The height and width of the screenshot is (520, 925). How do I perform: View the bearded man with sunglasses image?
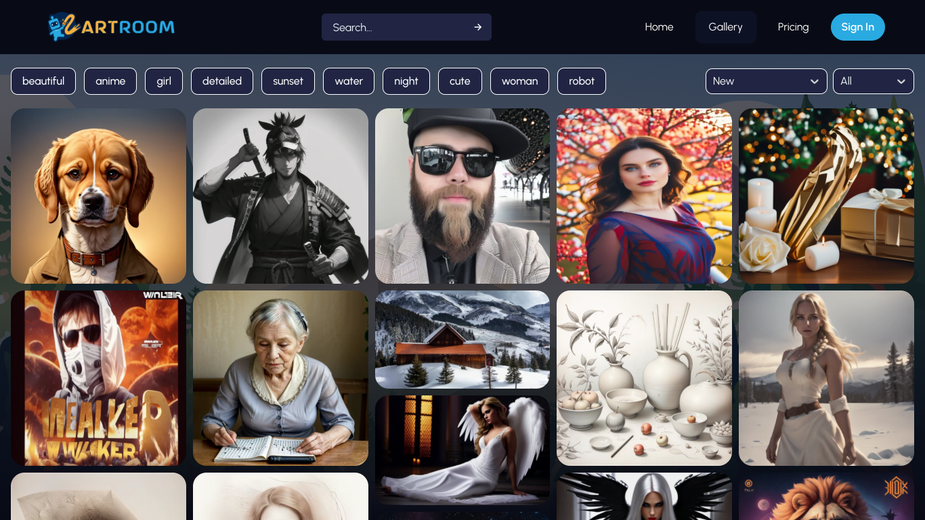point(462,196)
